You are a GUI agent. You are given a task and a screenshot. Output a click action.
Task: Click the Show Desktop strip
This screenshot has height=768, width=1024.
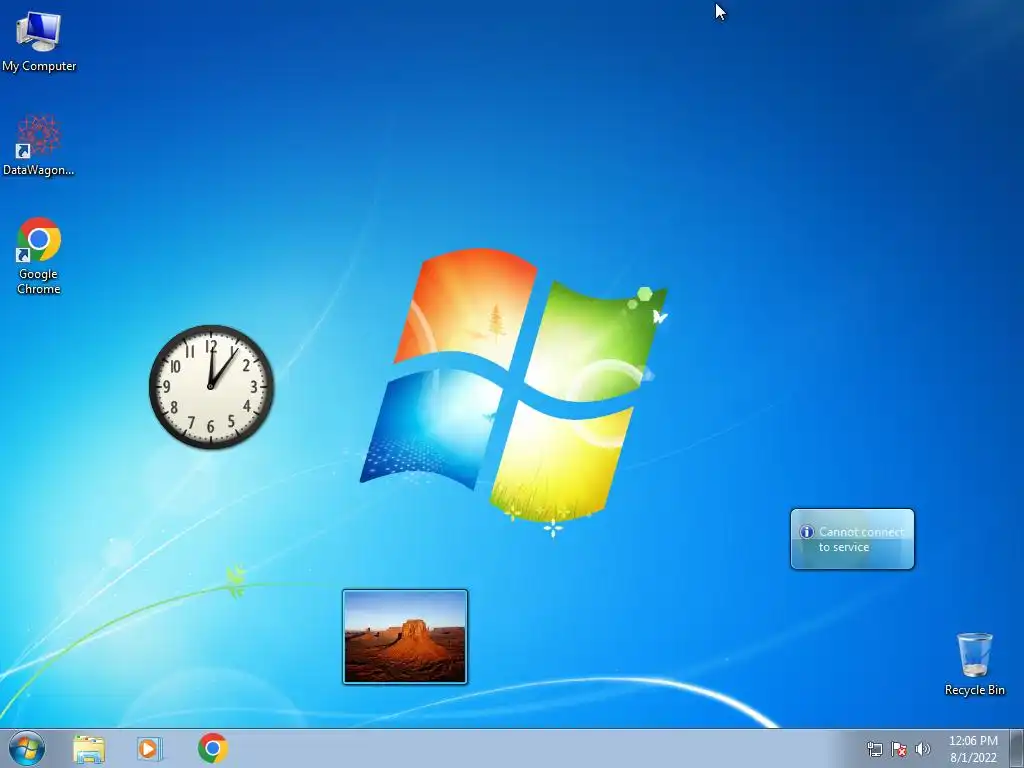point(1016,749)
